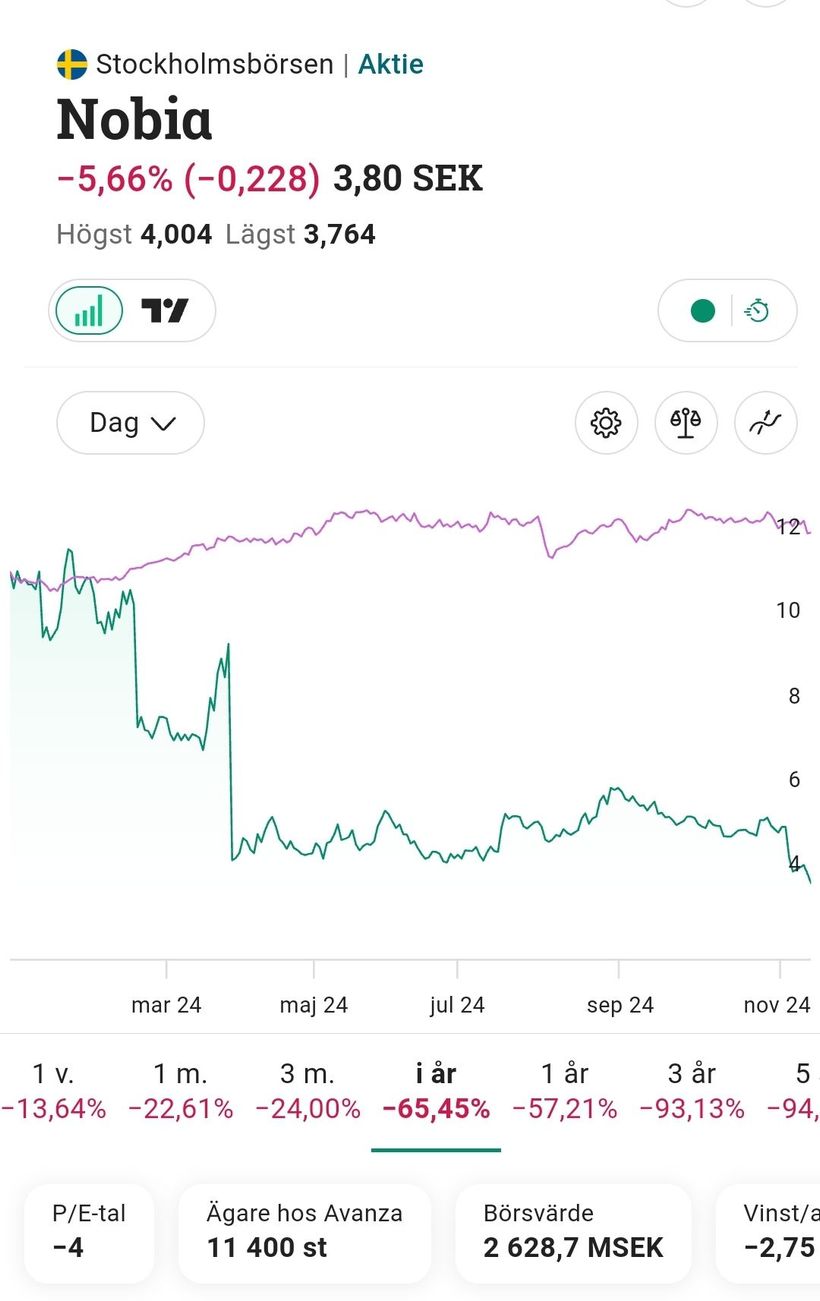This screenshot has width=820, height=1301.
Task: Open the technical indicators icon
Action: 765,423
